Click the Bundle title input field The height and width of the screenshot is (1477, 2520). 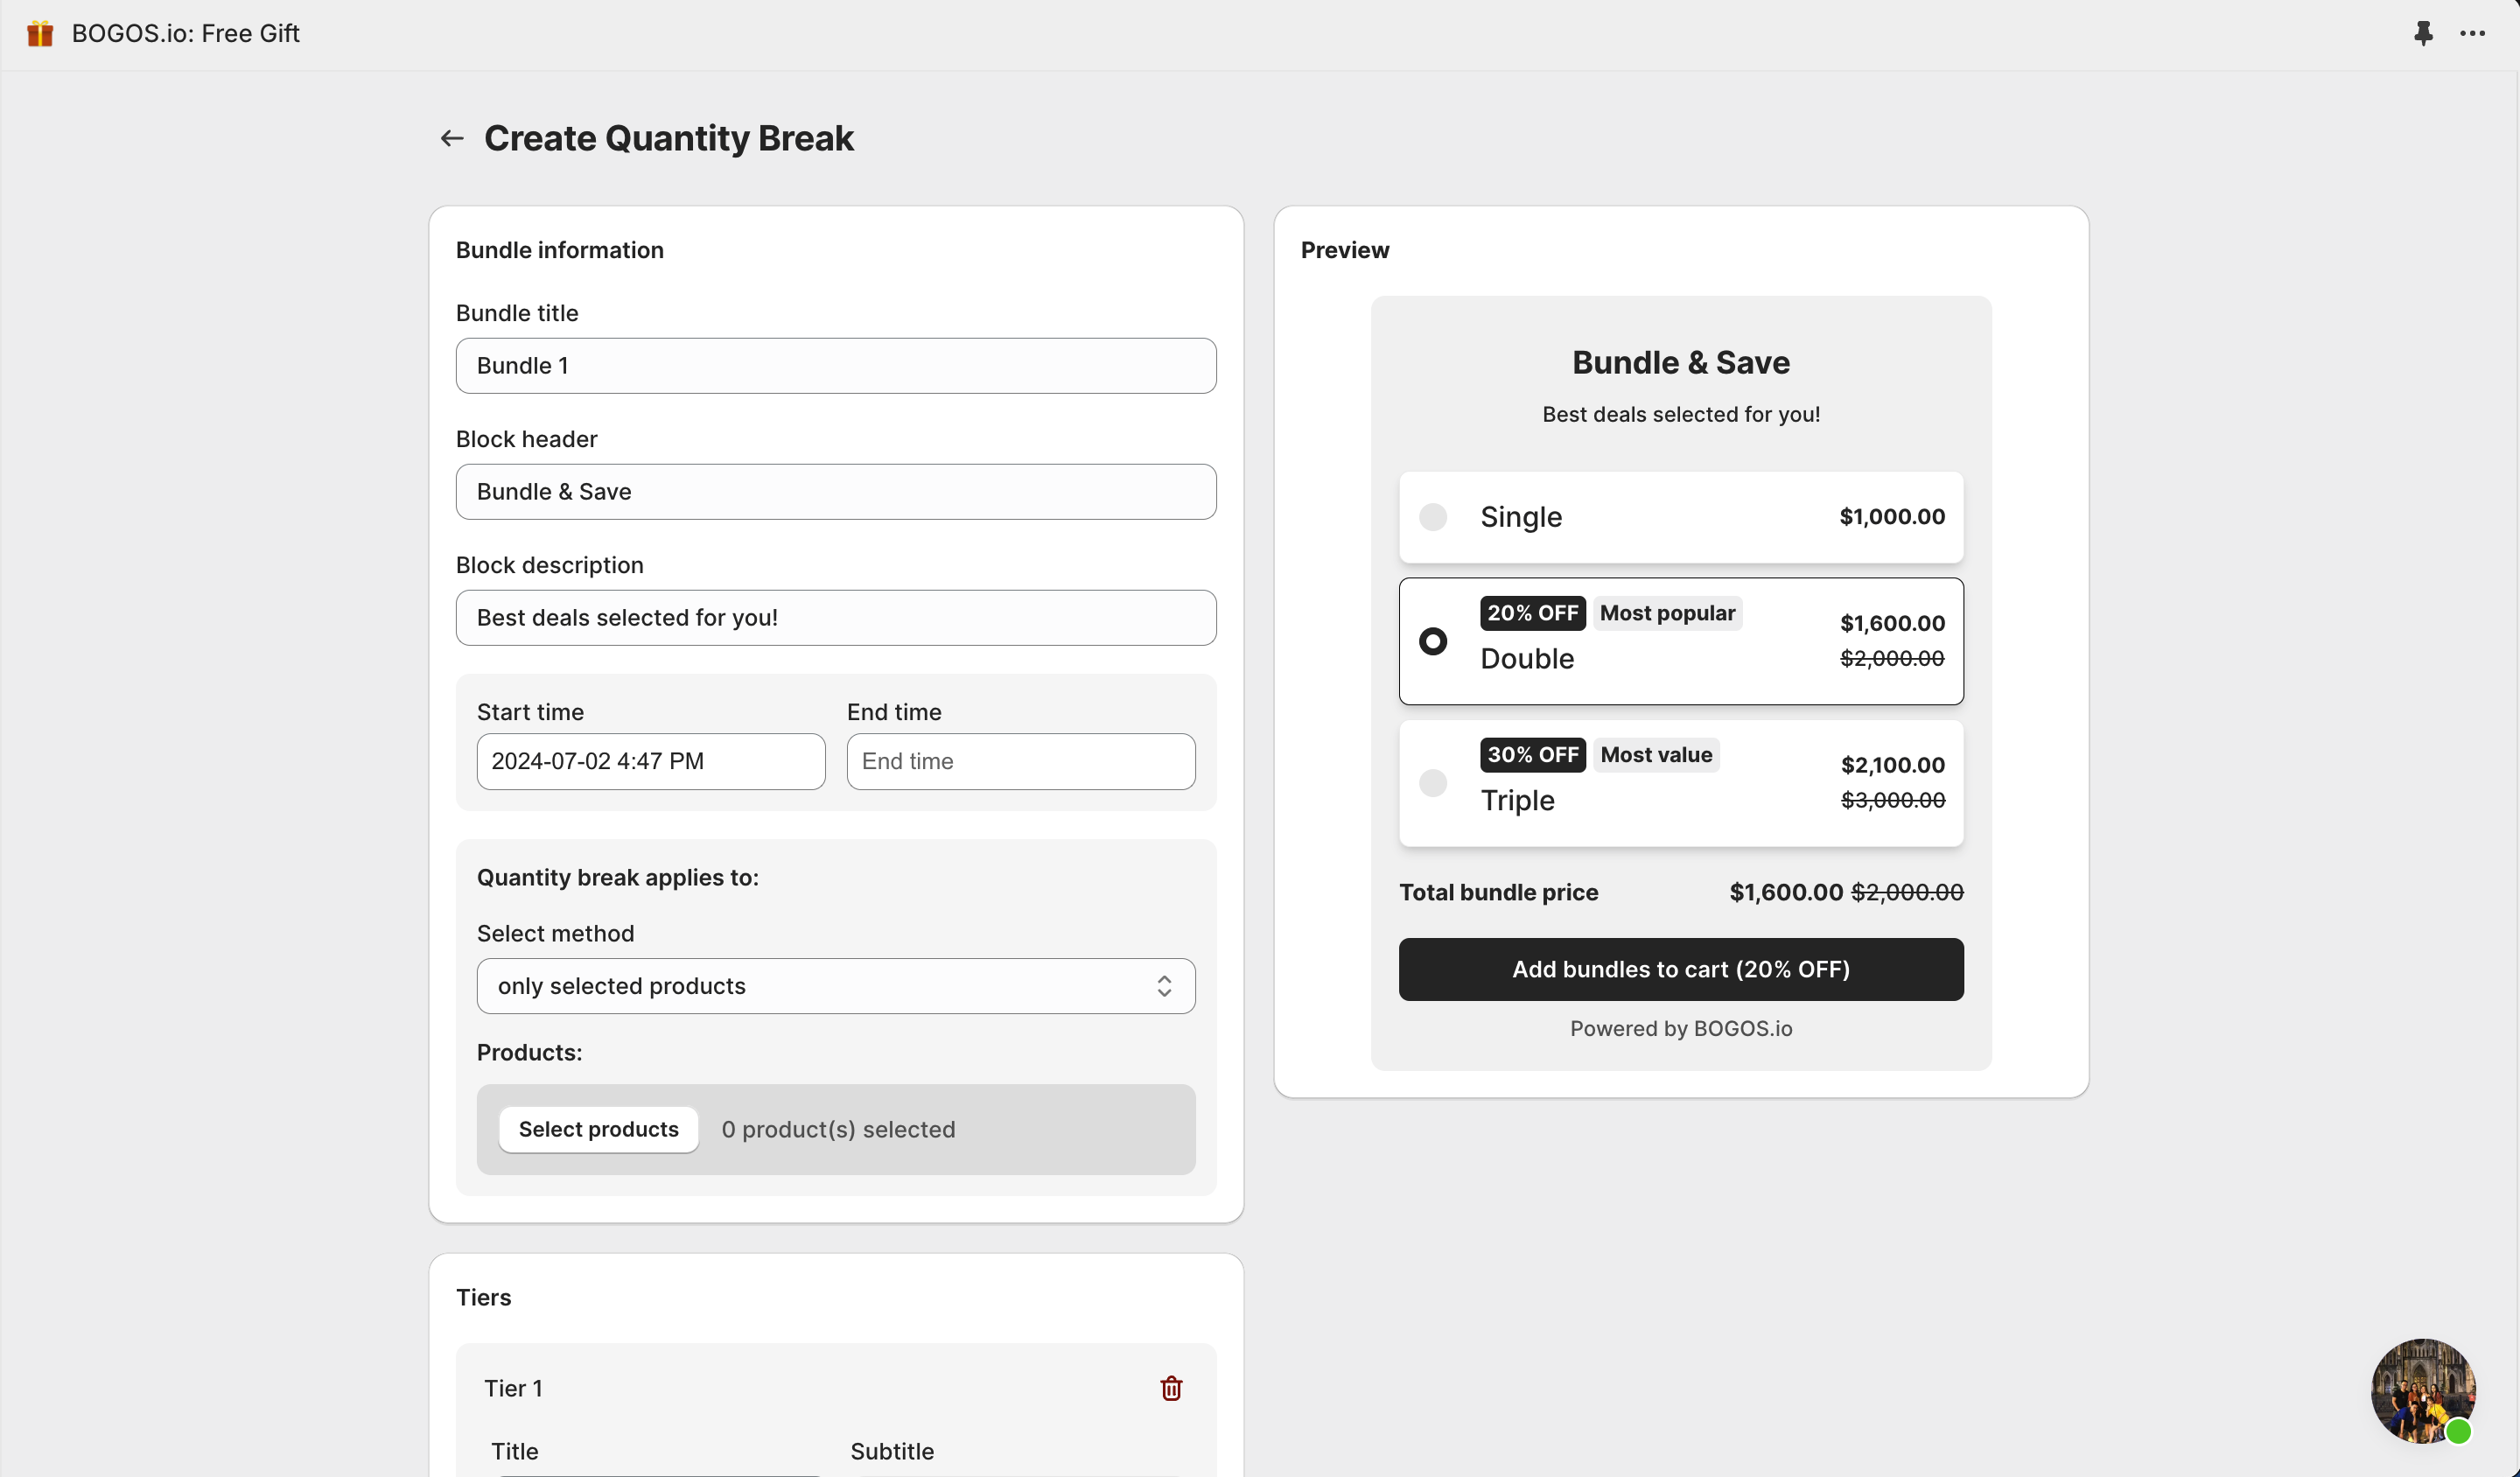point(836,366)
